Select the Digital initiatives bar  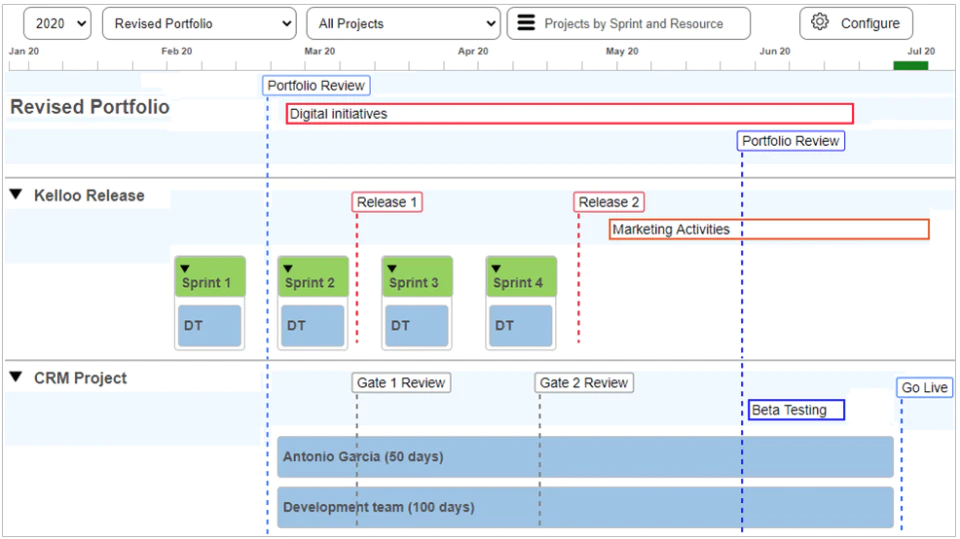click(x=569, y=114)
